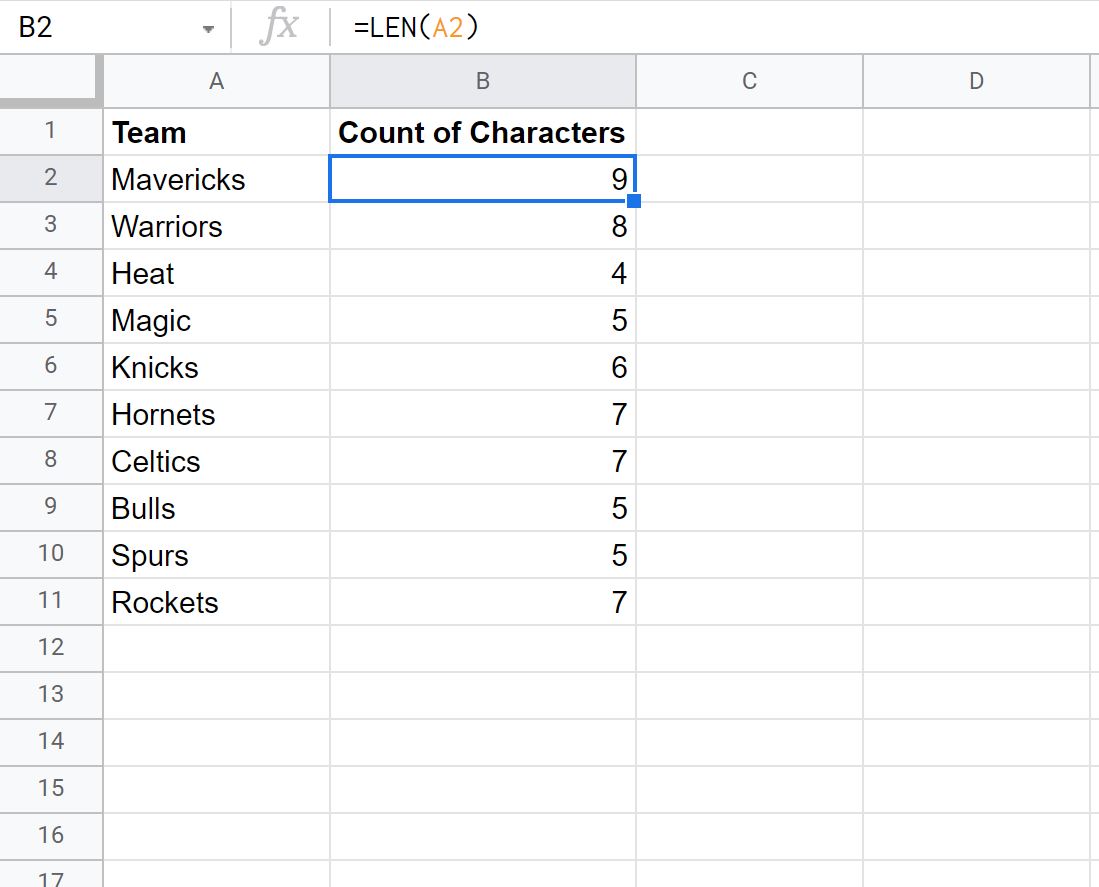Select column D header
This screenshot has width=1099, height=887.
click(x=975, y=82)
